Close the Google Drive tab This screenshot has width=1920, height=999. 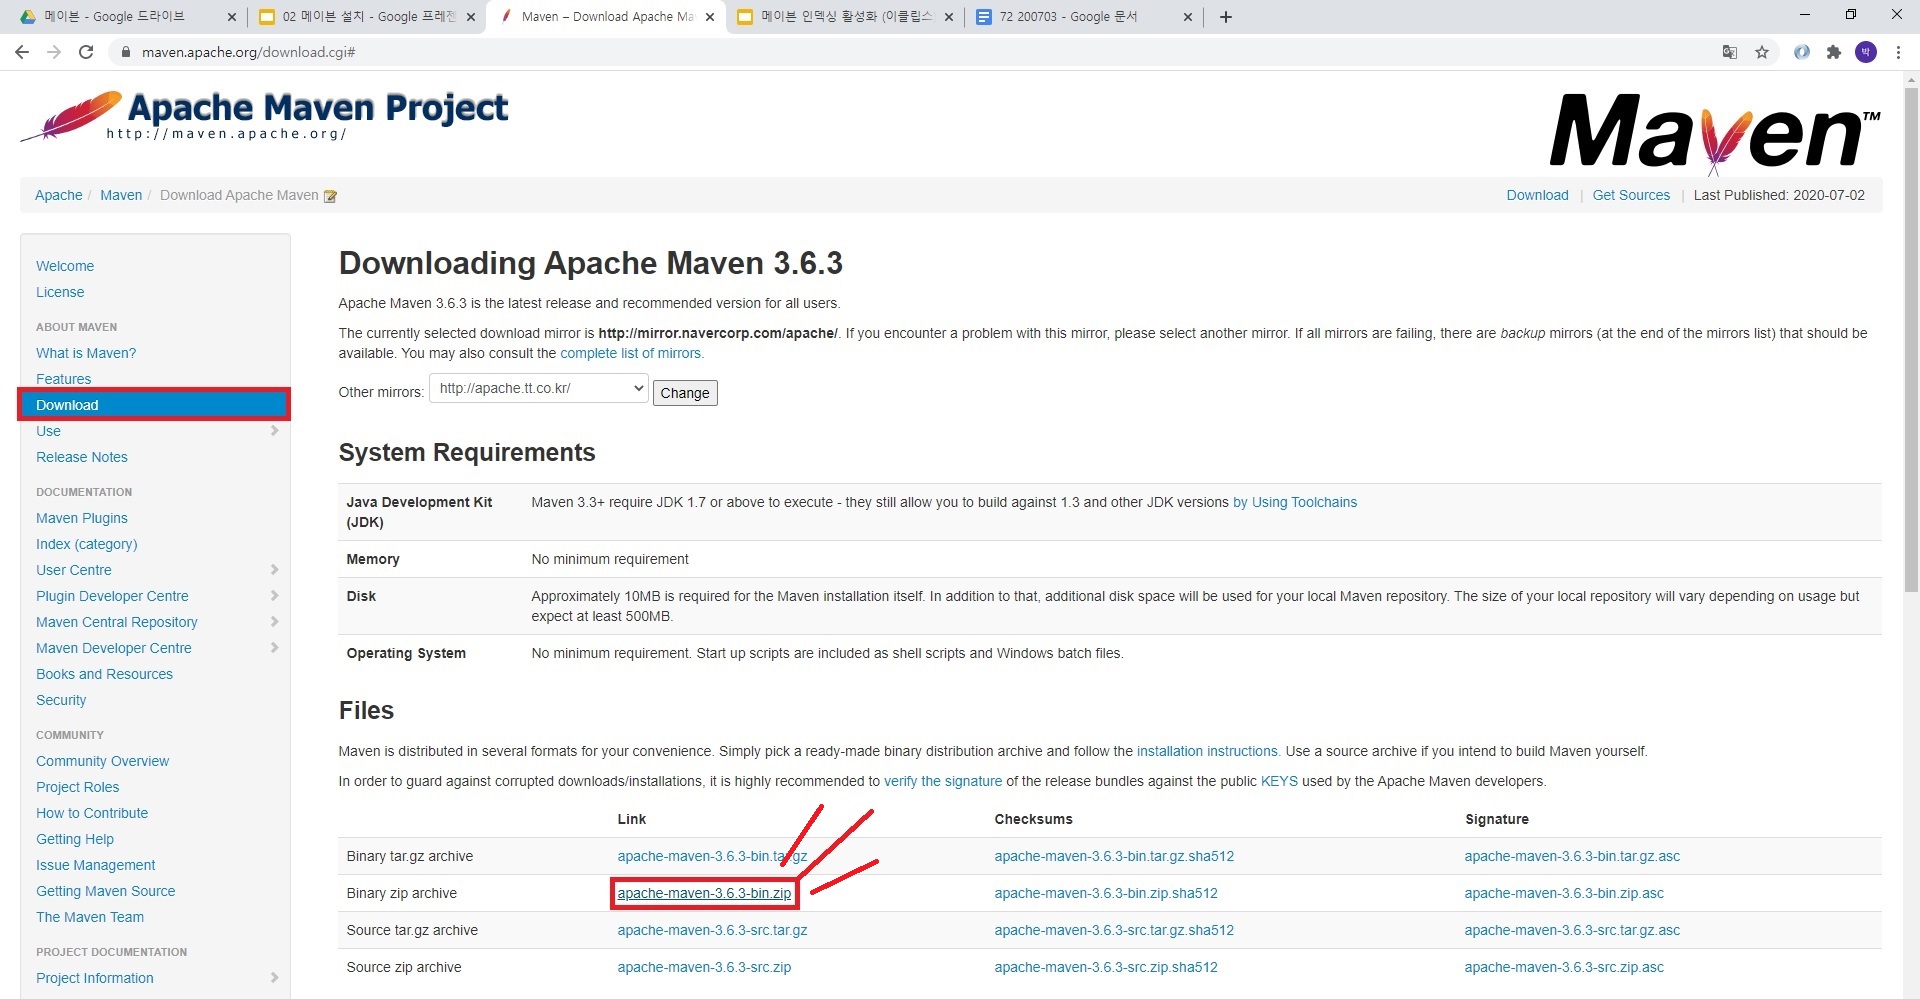coord(231,17)
